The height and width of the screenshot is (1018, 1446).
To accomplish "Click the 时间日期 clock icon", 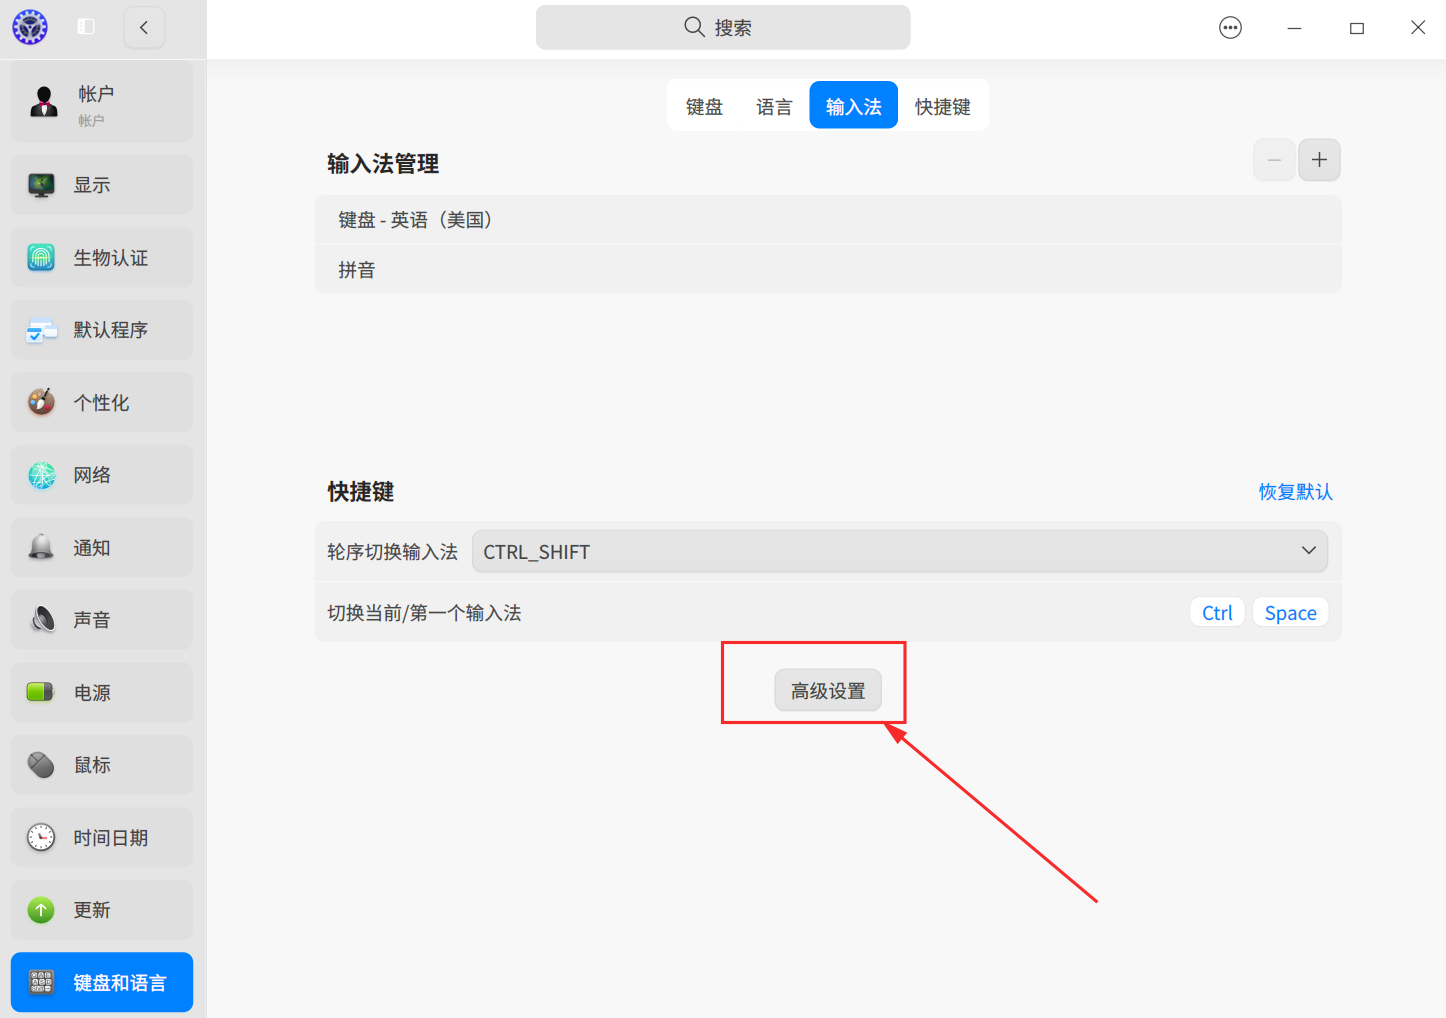I will click(41, 837).
